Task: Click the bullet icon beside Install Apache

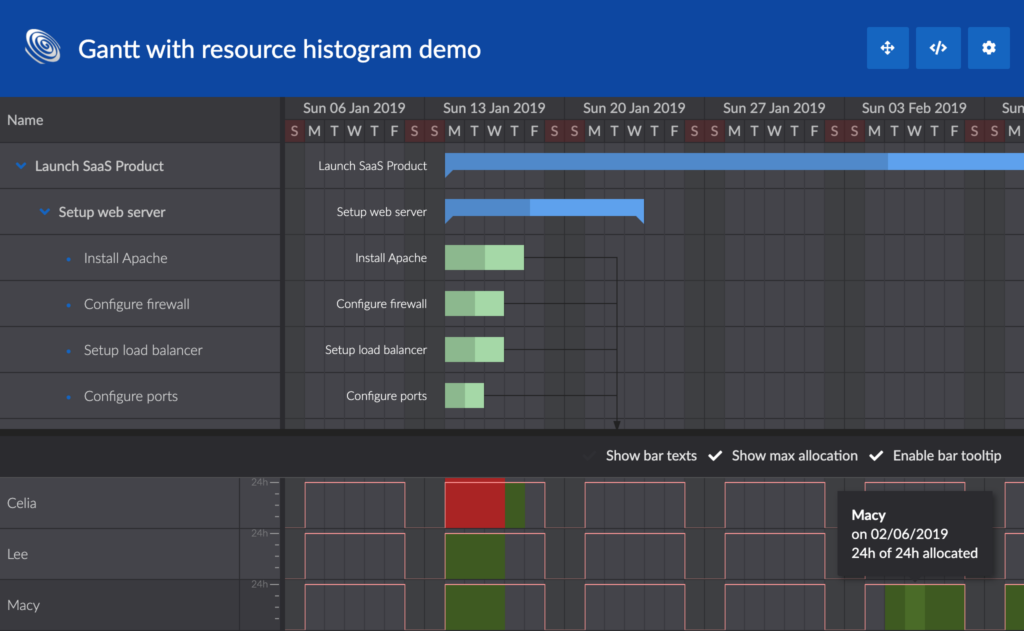Action: point(68,258)
